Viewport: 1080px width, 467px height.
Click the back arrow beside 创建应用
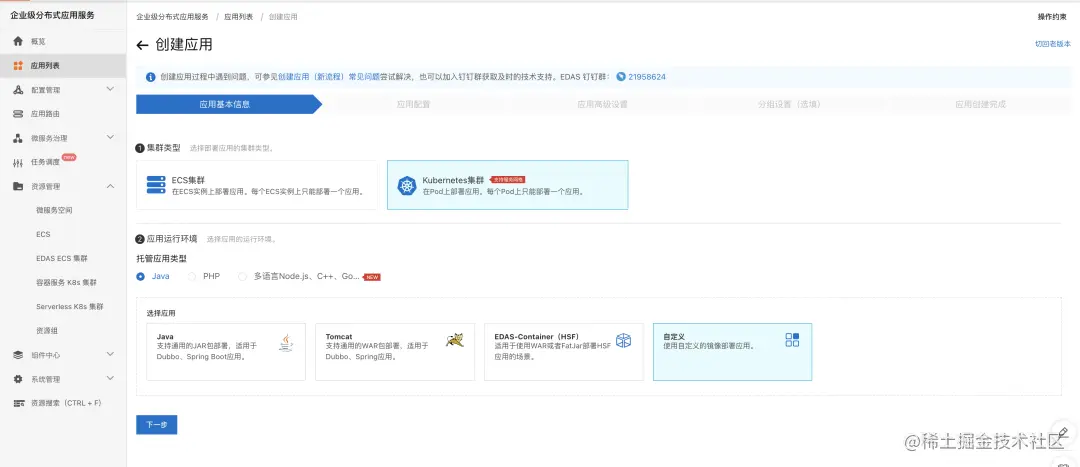(142, 45)
